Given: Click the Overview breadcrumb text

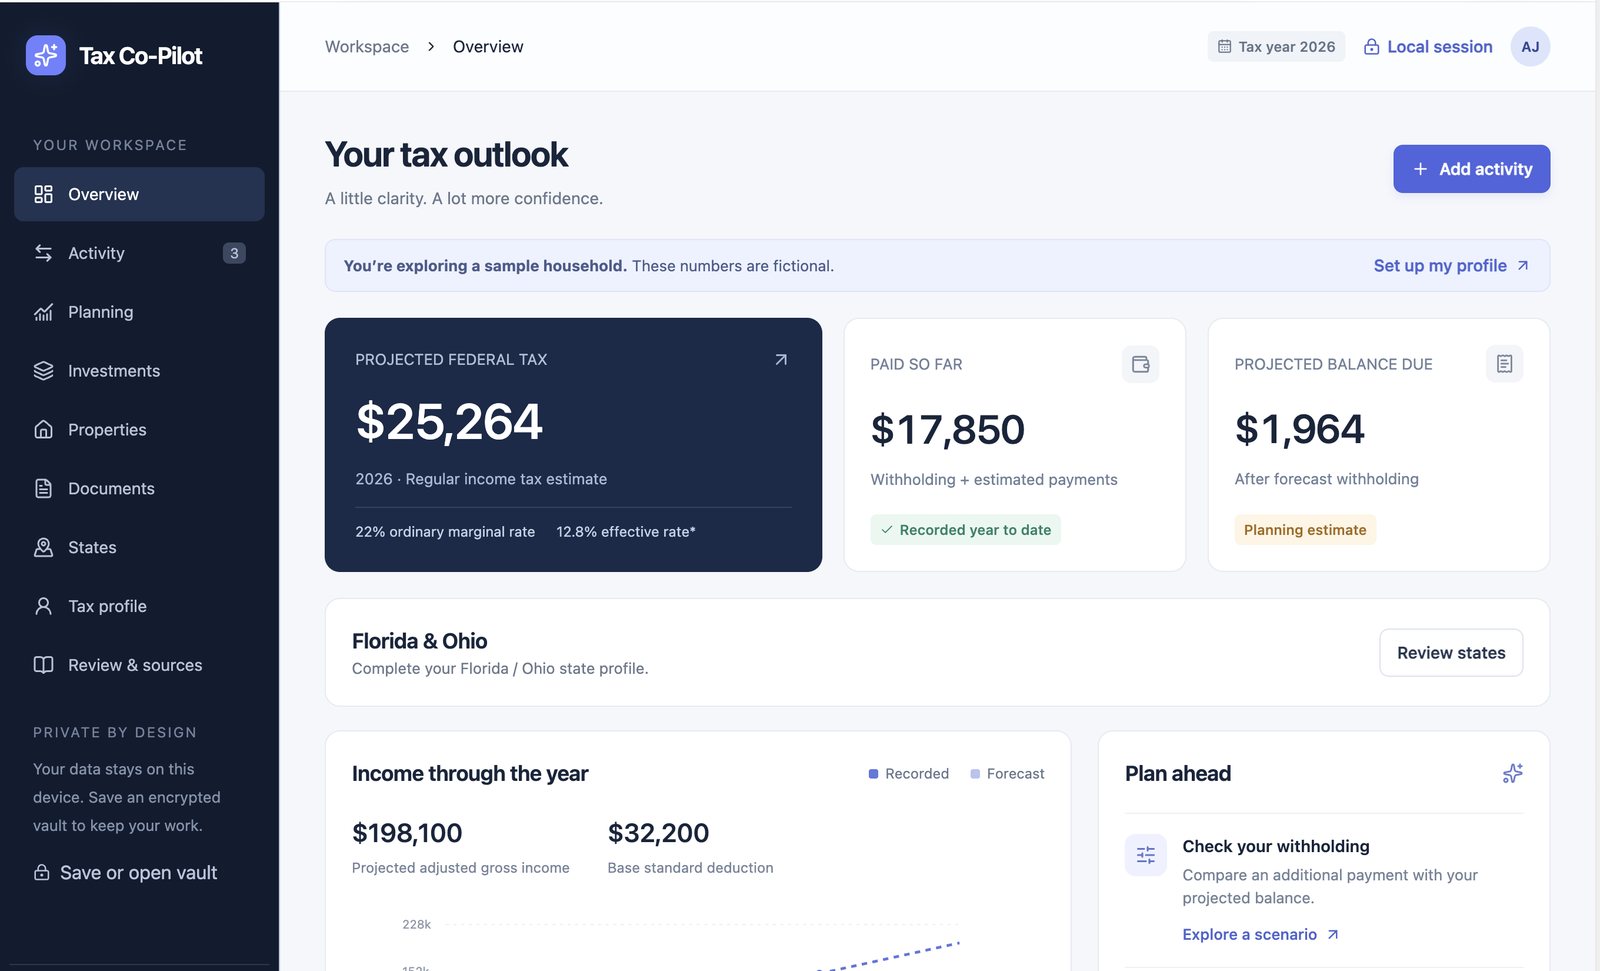Looking at the screenshot, I should click(488, 47).
